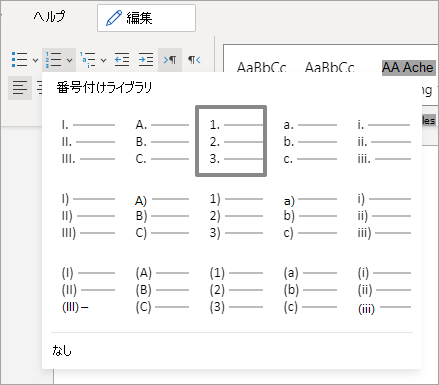Image resolution: width=439 pixels, height=385 pixels.
Task: Select the 1. 2. 3. numbering format
Action: point(231,141)
